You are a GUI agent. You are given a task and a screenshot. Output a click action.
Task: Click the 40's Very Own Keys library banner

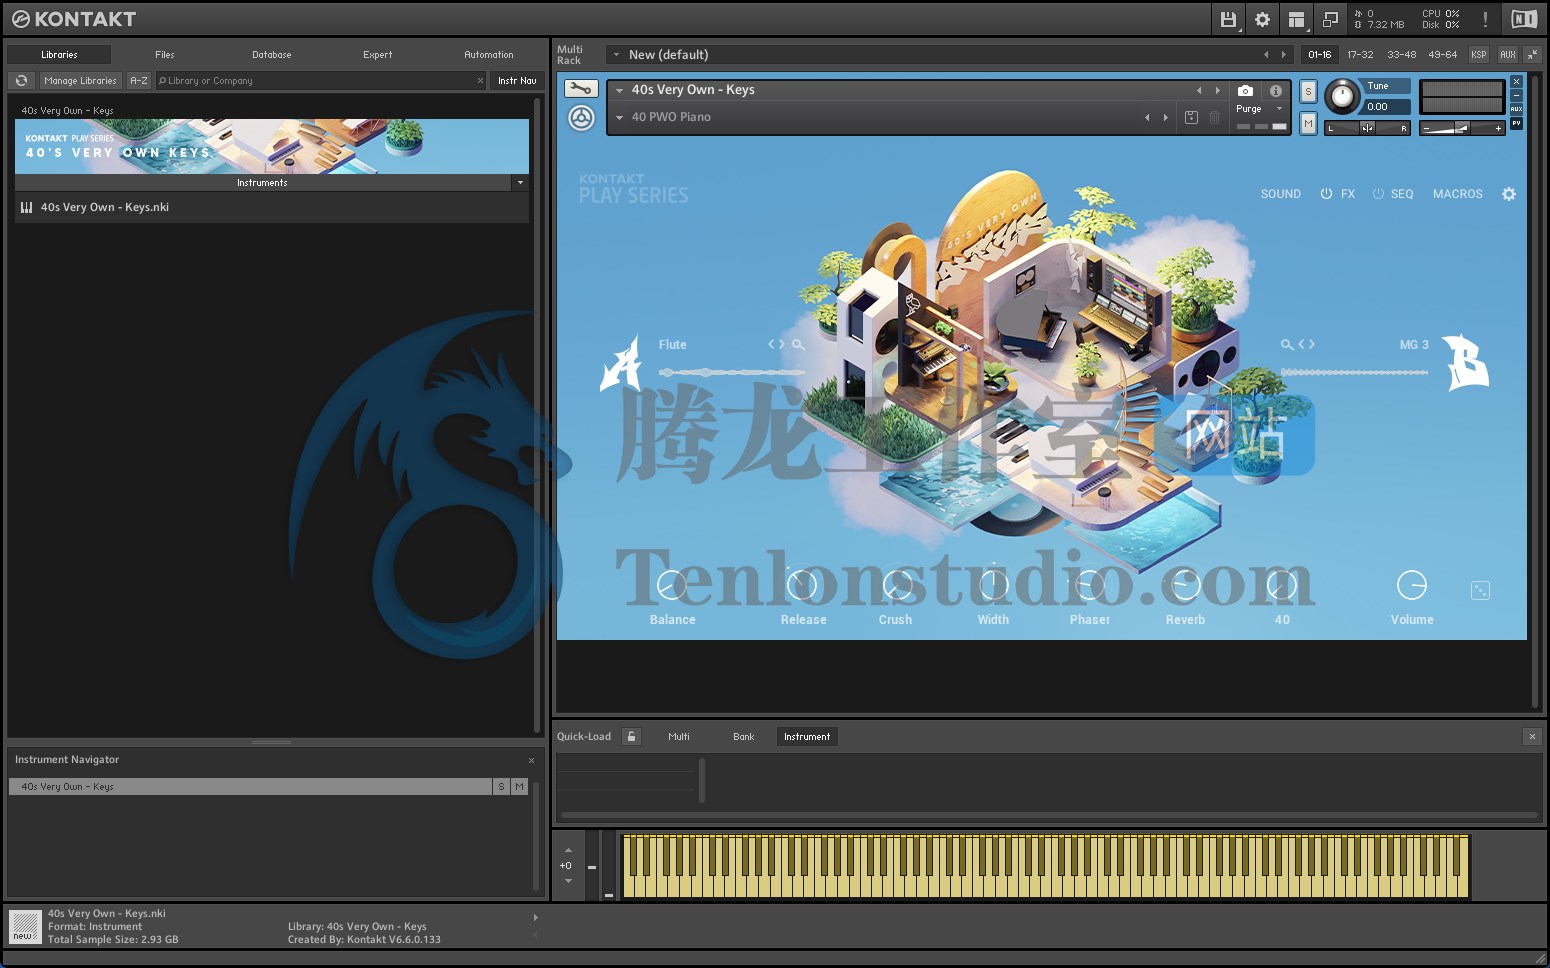[x=272, y=147]
